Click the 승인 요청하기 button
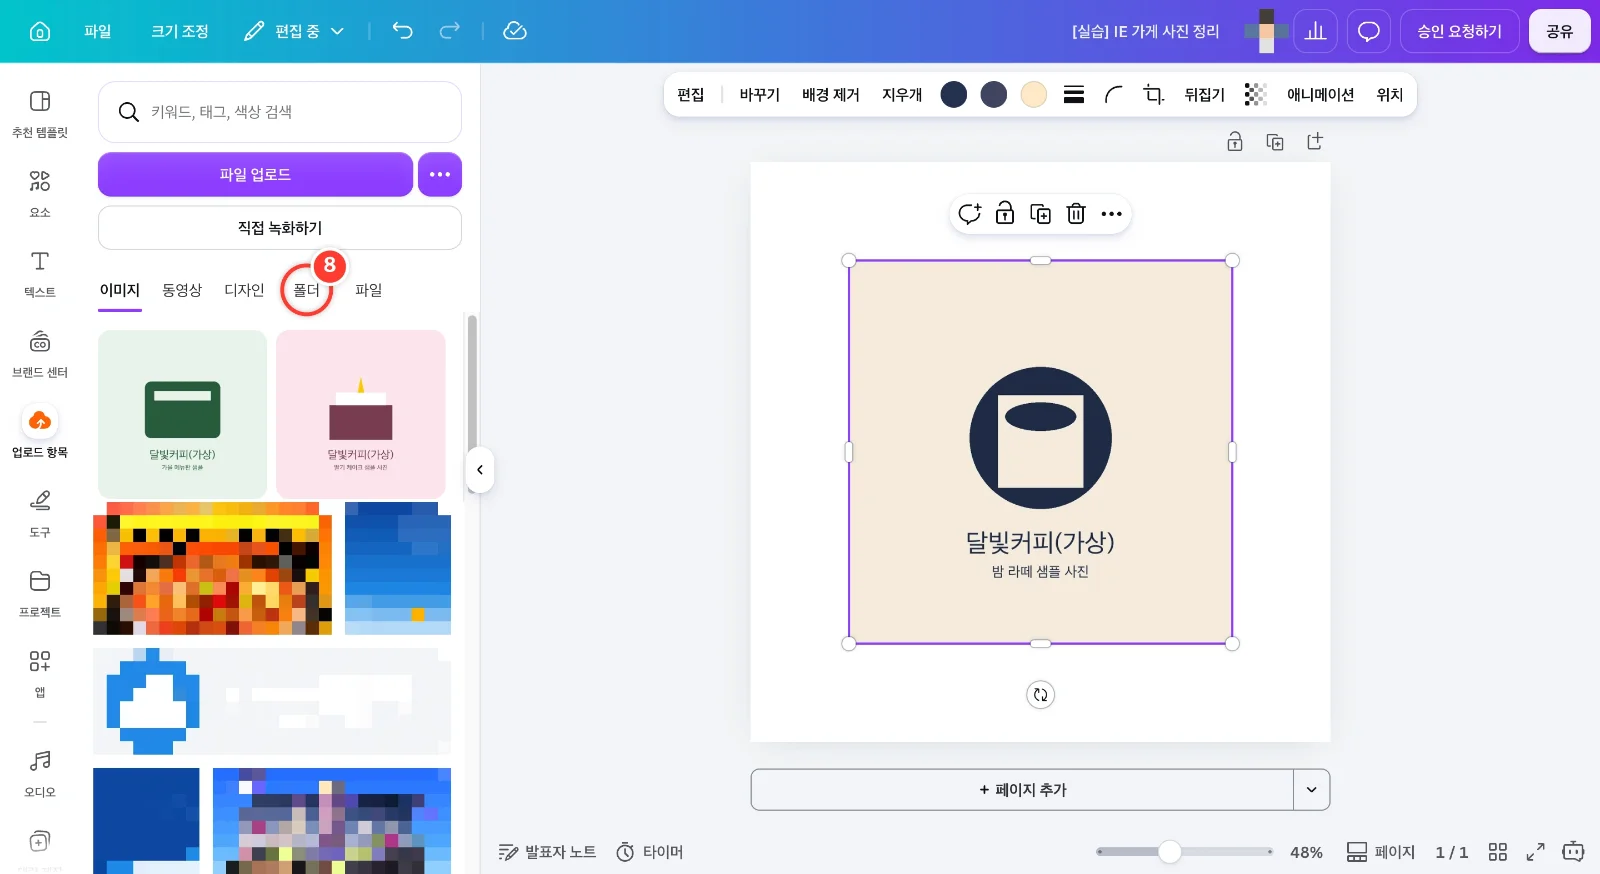Image resolution: width=1600 pixels, height=874 pixels. tap(1460, 31)
